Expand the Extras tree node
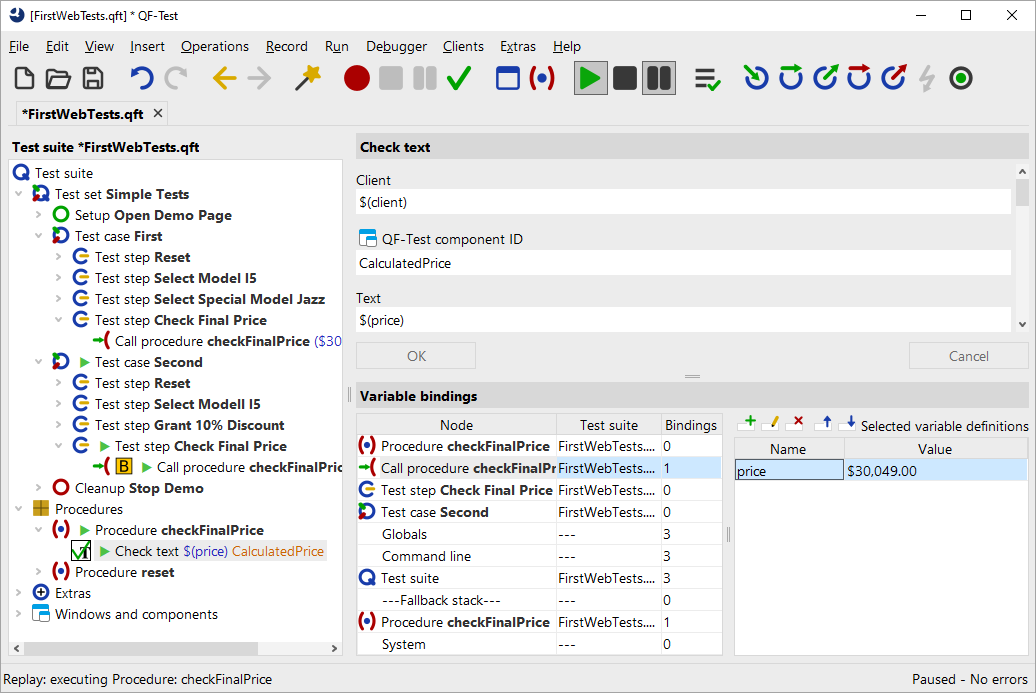This screenshot has width=1036, height=693. pyautogui.click(x=18, y=593)
